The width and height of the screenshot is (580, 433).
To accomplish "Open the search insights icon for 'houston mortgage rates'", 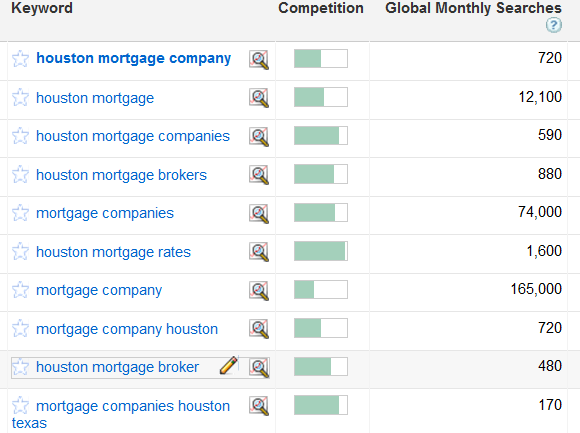I will [259, 252].
